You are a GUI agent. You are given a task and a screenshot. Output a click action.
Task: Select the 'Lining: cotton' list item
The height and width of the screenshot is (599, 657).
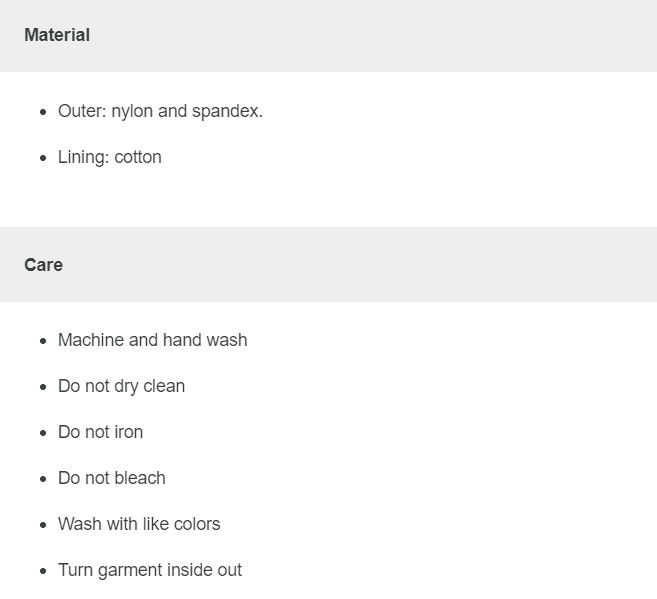110,157
